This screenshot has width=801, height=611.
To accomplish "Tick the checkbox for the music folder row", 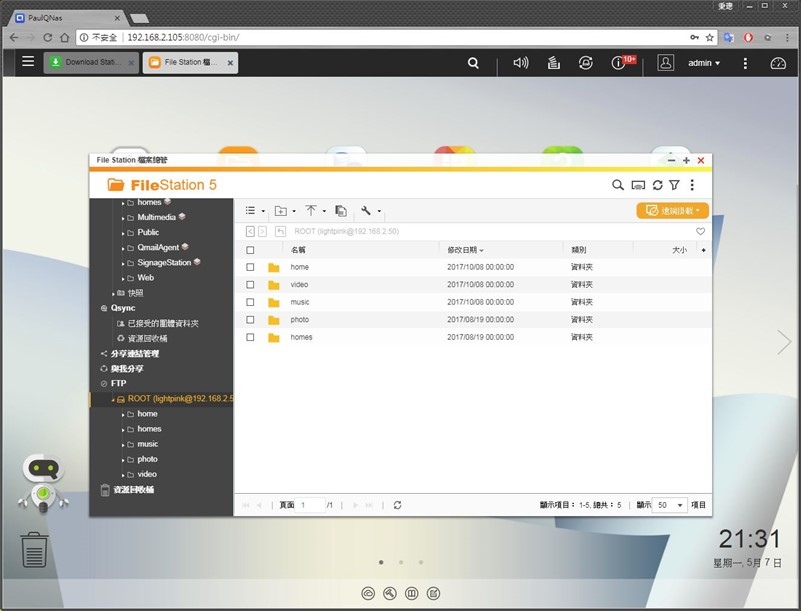I will 250,302.
